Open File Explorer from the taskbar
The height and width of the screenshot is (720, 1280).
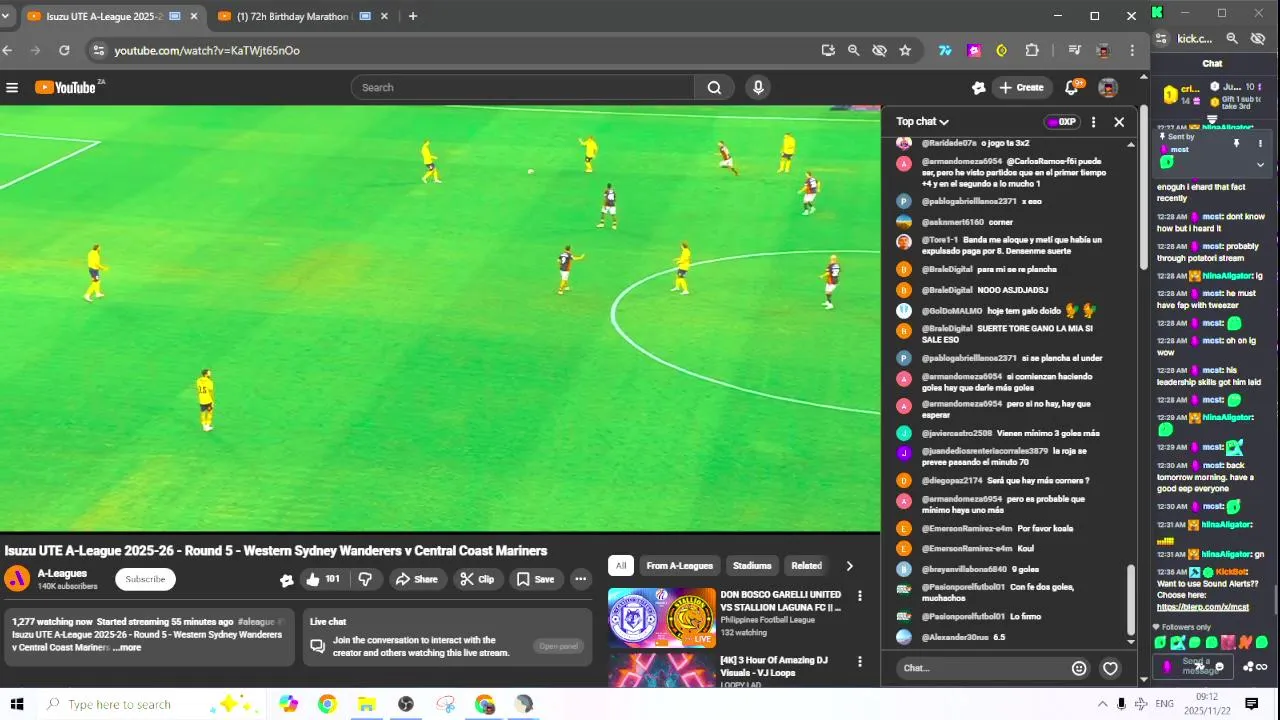(x=366, y=704)
